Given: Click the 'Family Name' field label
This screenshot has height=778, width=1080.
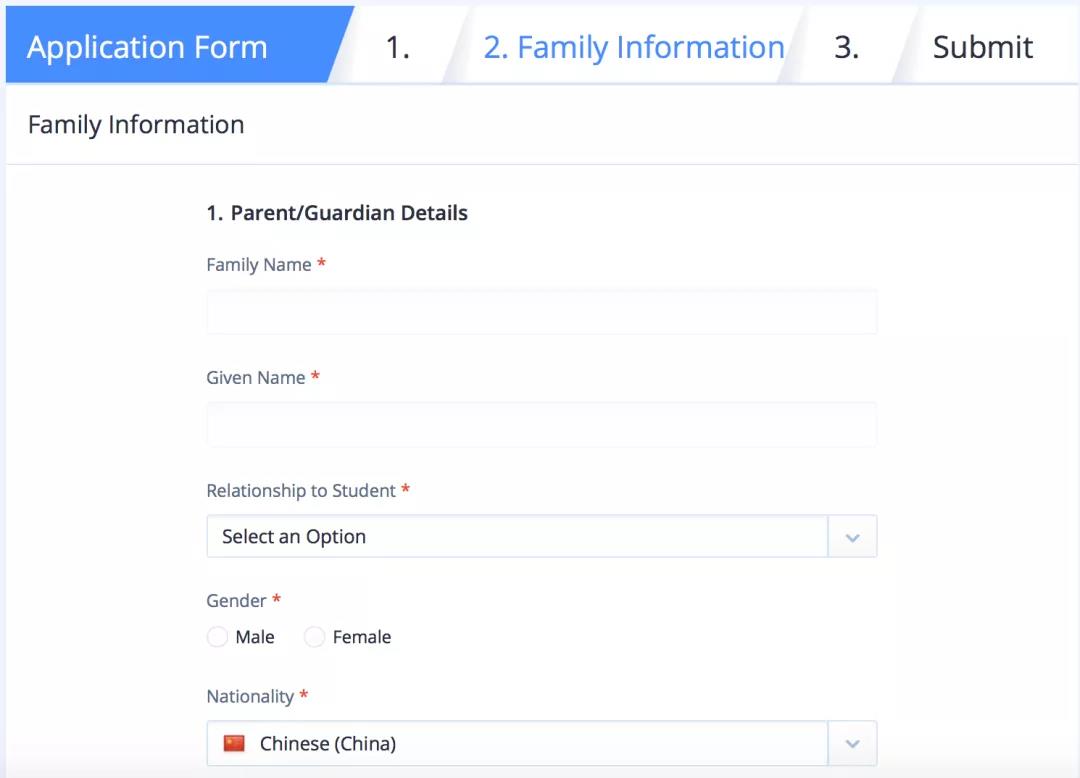Looking at the screenshot, I should (x=259, y=265).
